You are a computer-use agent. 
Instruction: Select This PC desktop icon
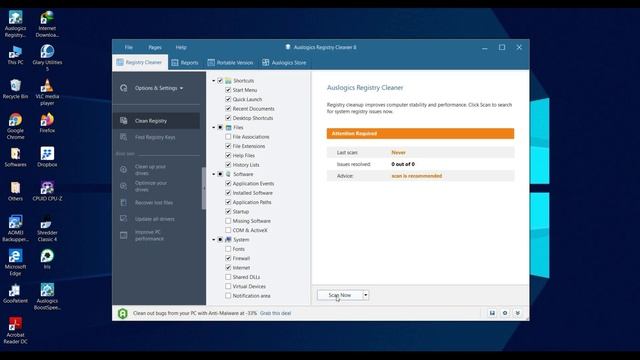(x=16, y=55)
